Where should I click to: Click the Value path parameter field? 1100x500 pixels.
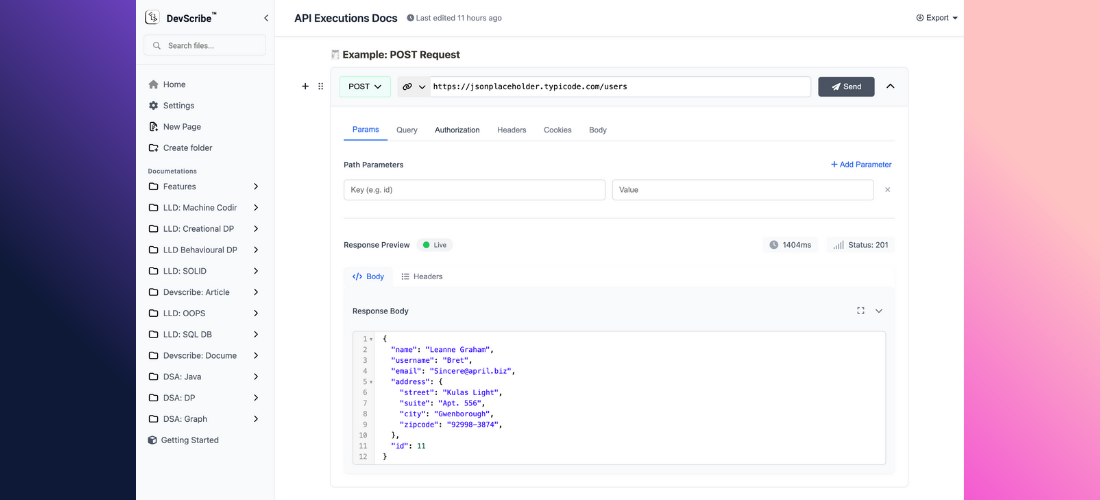(743, 190)
